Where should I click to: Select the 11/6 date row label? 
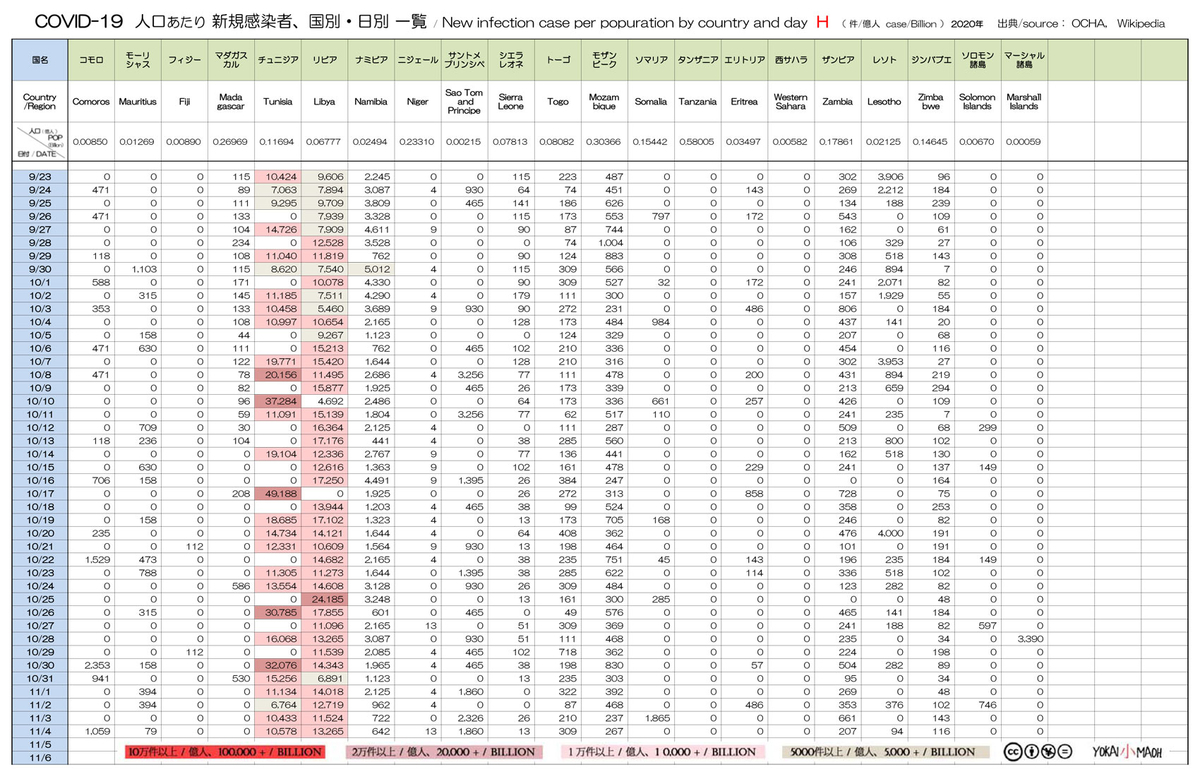point(40,757)
